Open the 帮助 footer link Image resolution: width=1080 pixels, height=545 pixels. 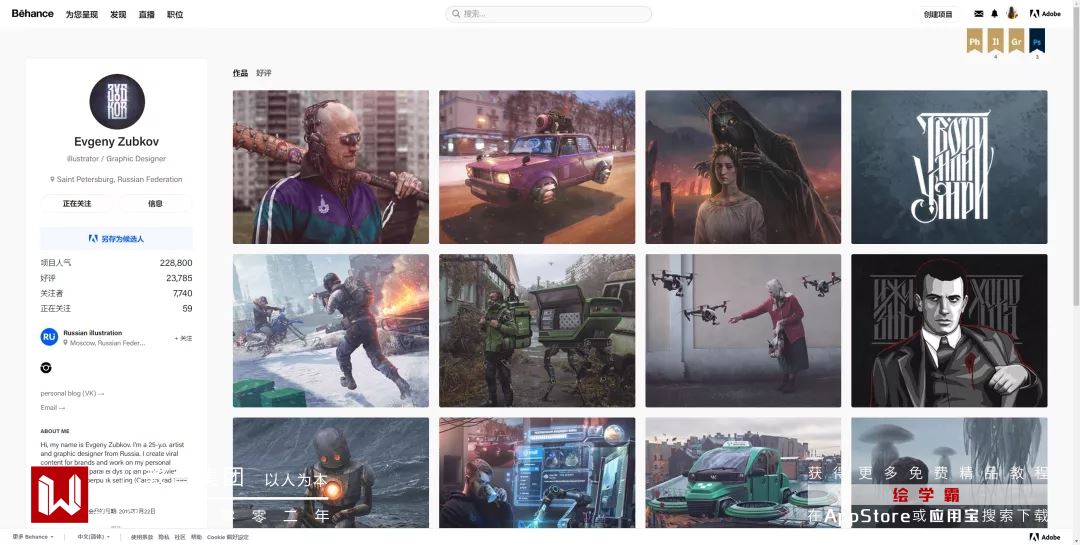(x=196, y=537)
